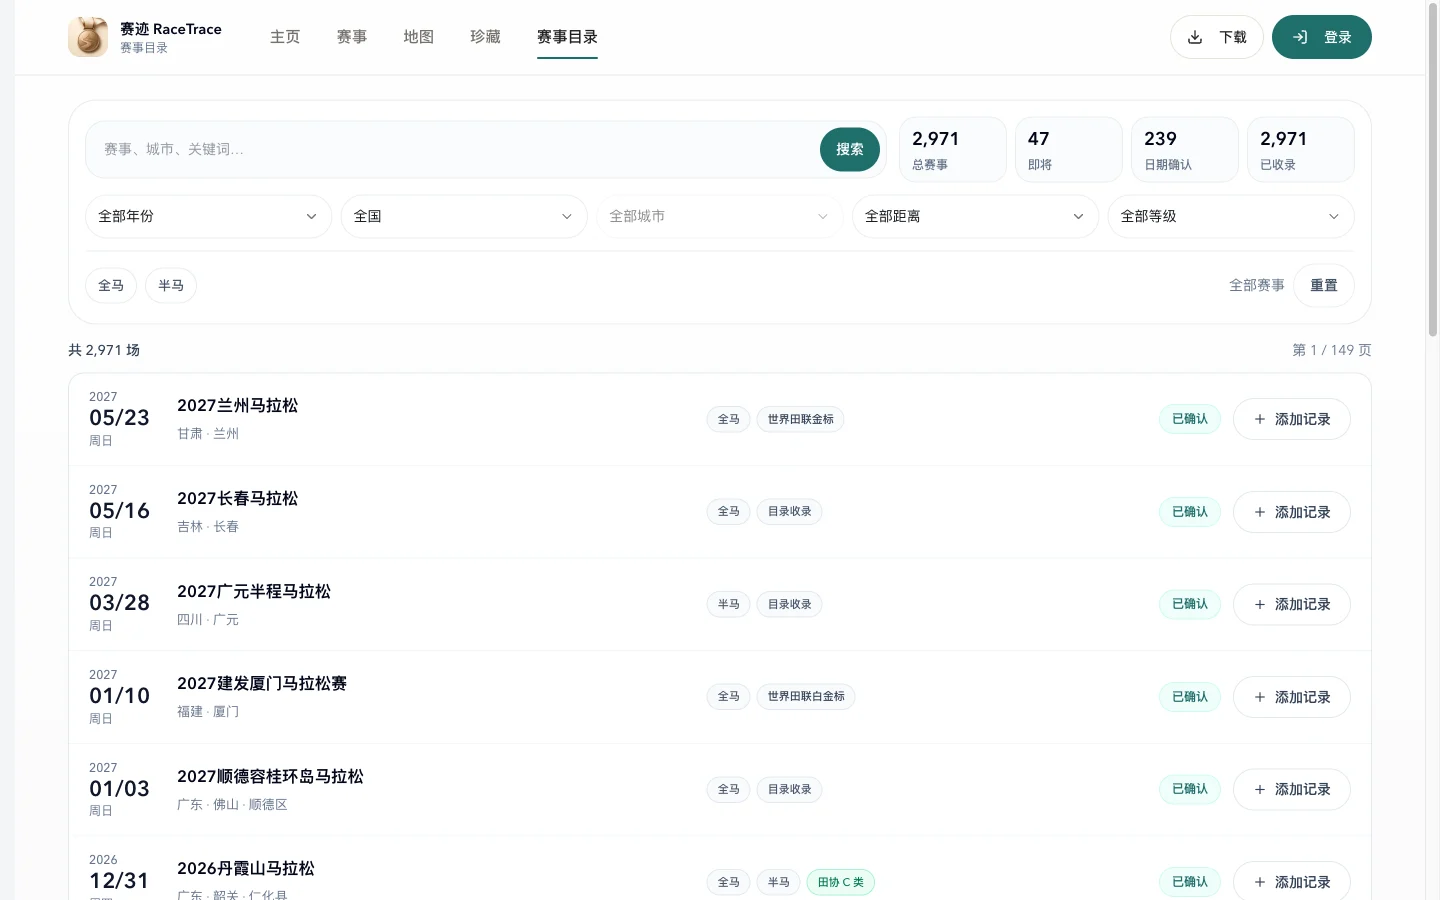
Task: Click plus icon for 2027广元半程马拉松
Action: pos(1260,604)
